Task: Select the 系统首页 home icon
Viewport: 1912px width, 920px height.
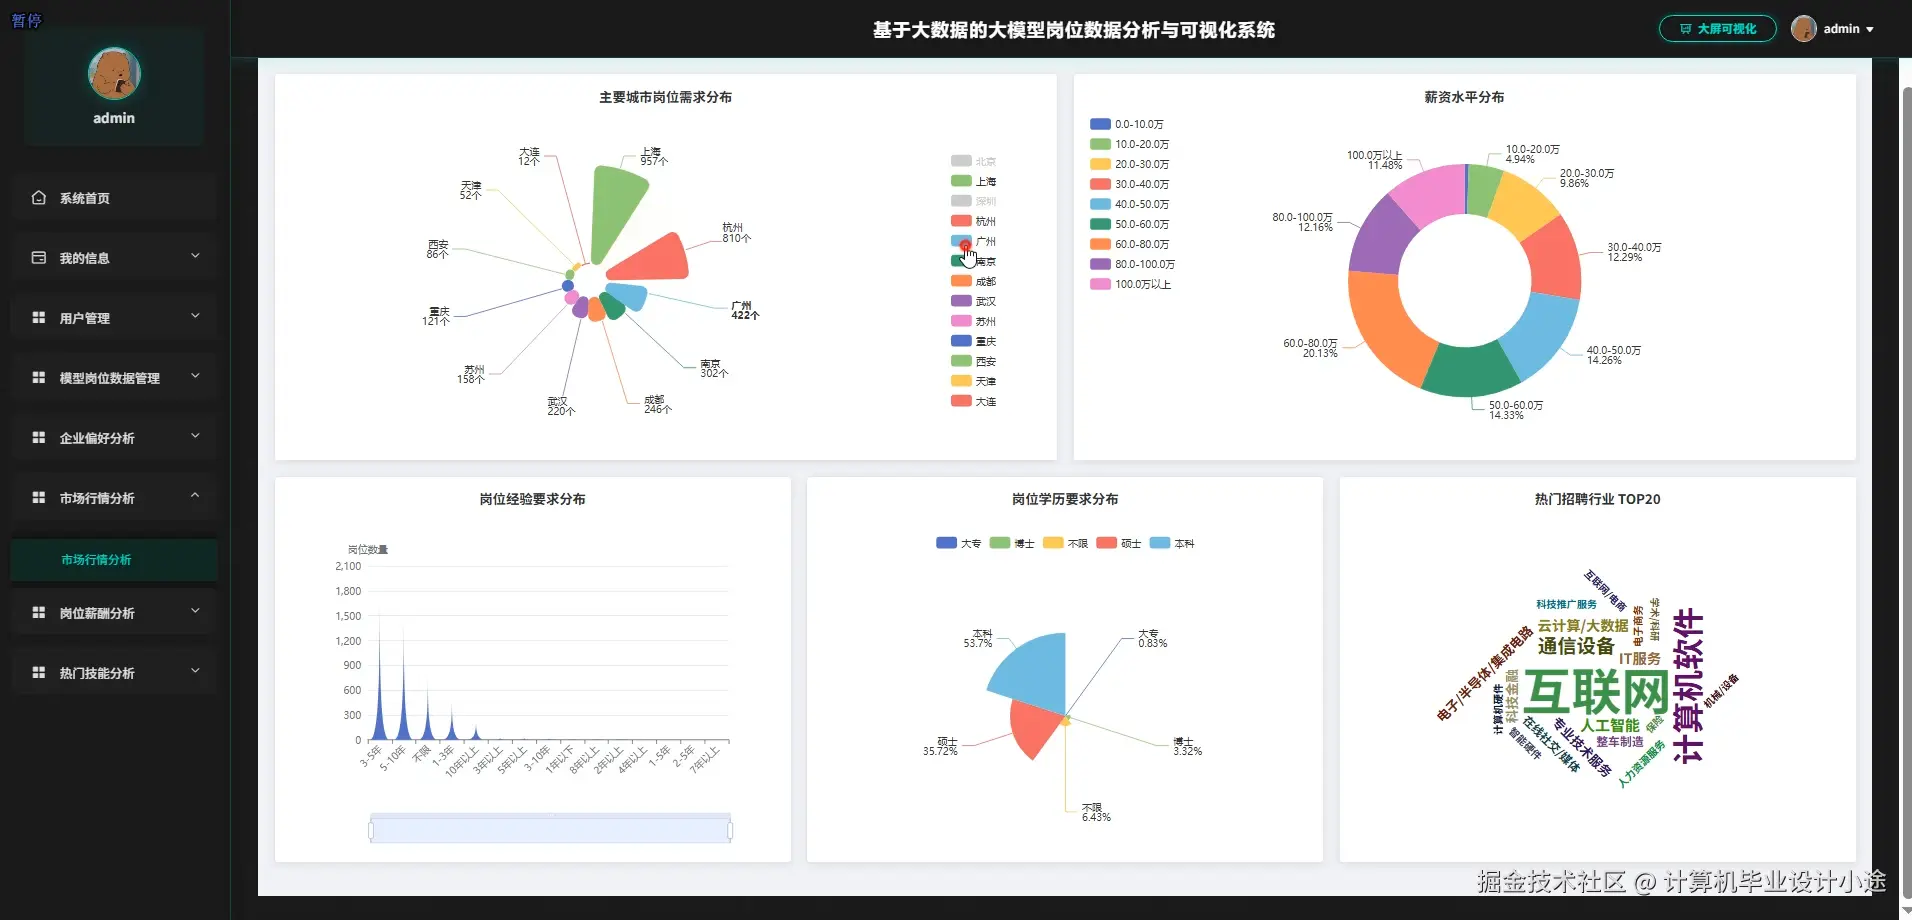Action: pos(38,197)
